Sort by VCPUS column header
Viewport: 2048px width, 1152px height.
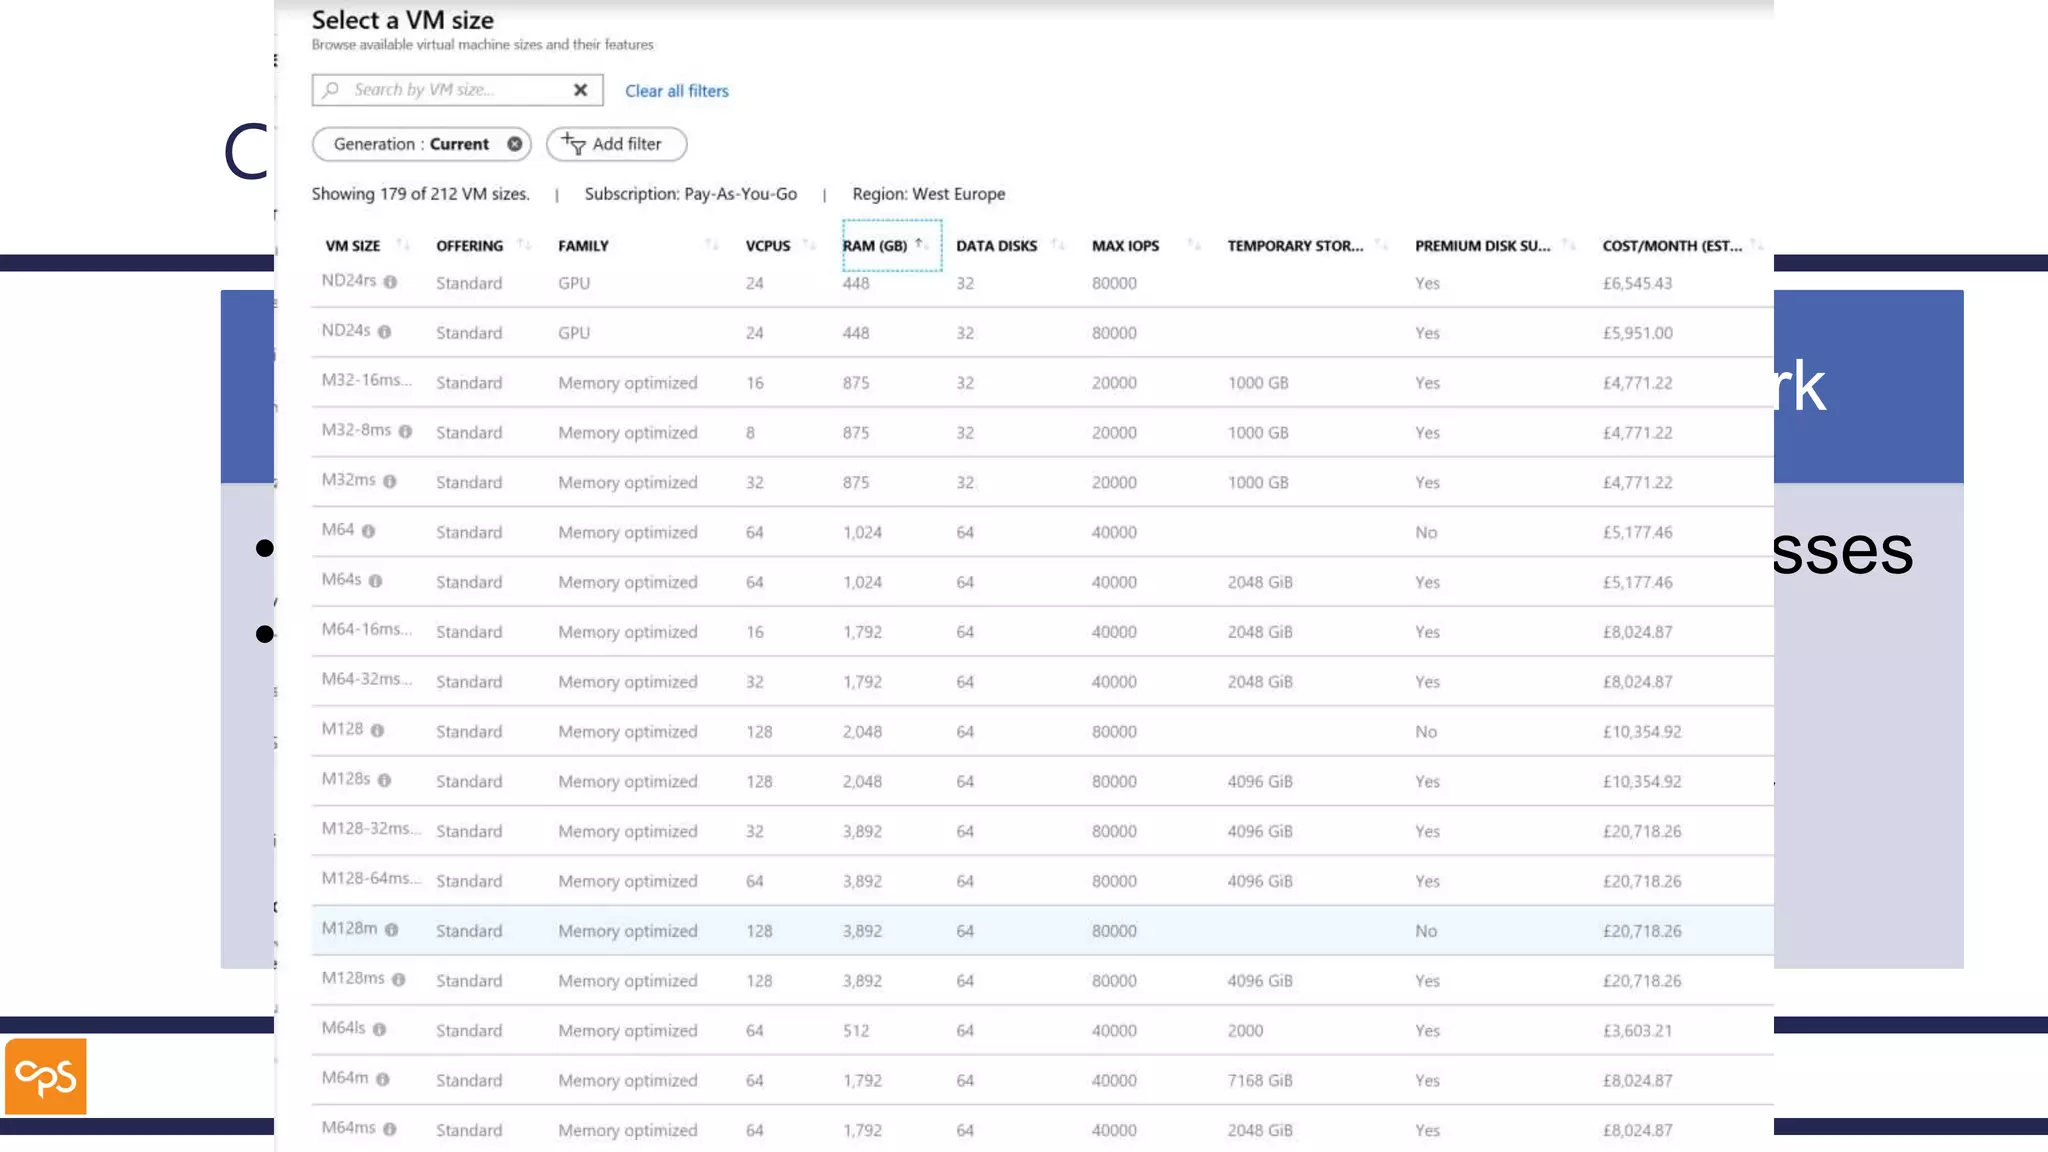tap(768, 246)
